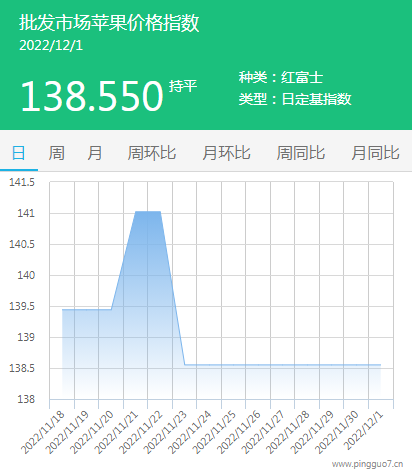Click the 持平 status label
This screenshot has height=474, width=412.
pyautogui.click(x=183, y=86)
